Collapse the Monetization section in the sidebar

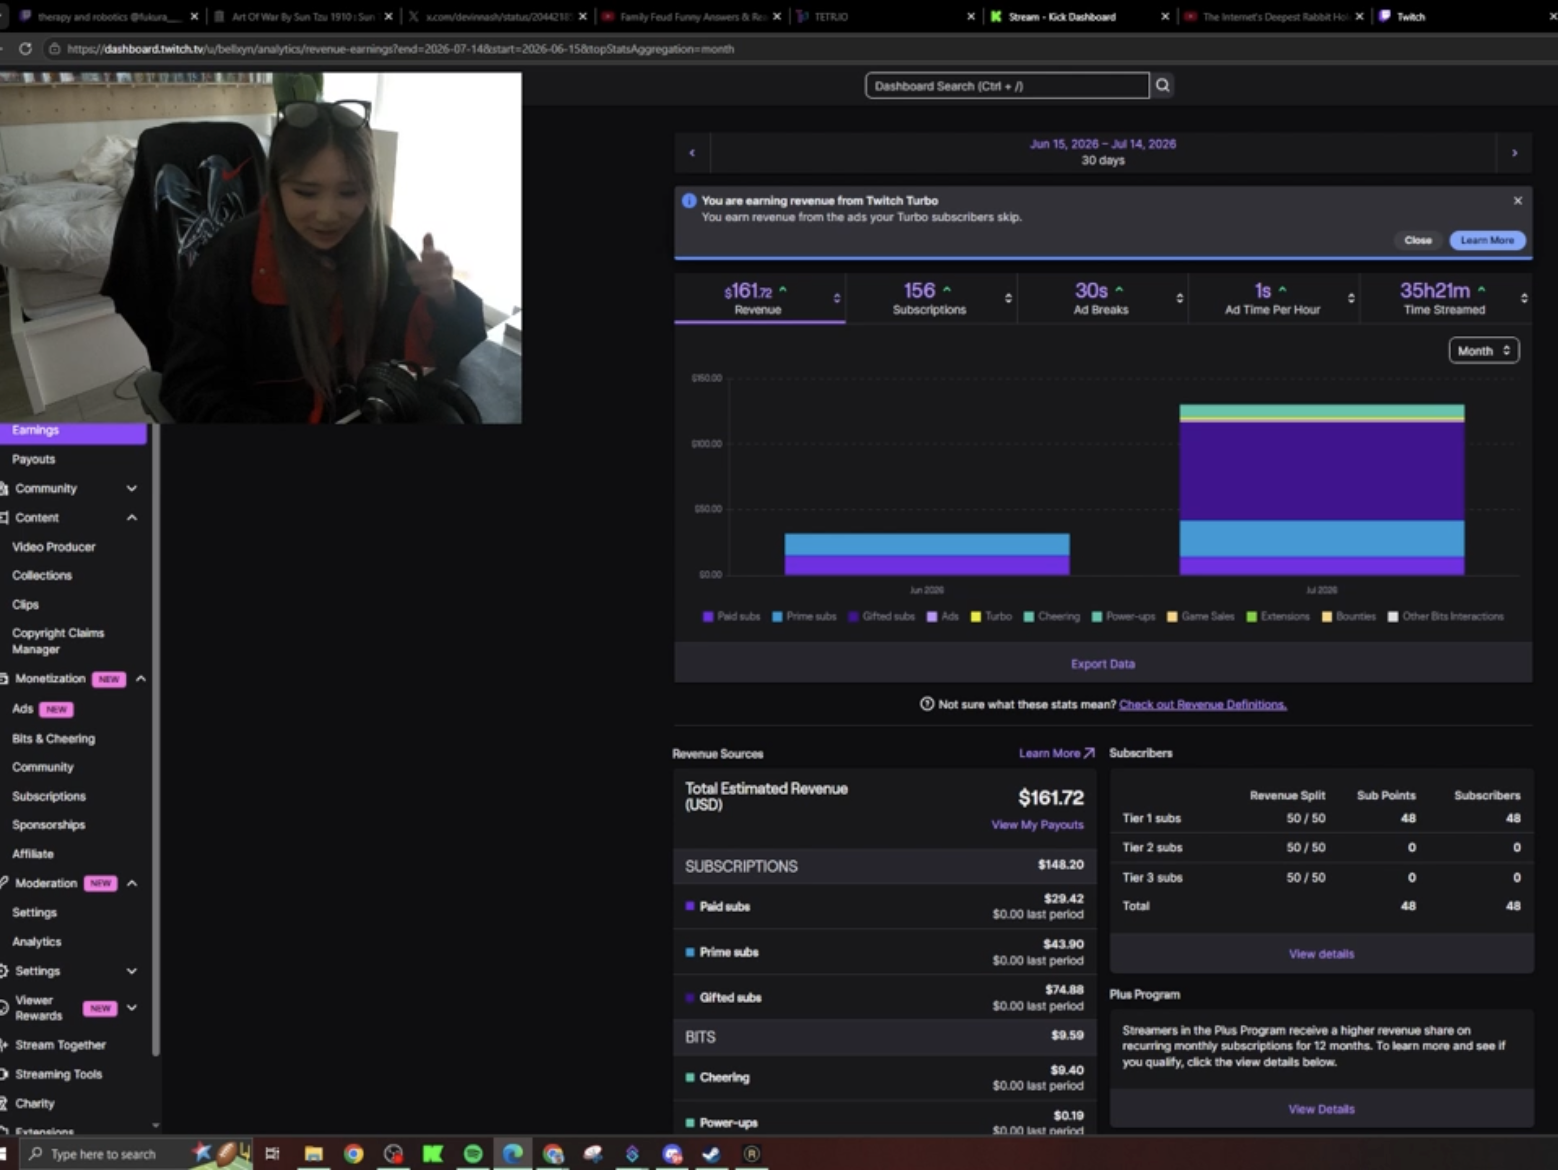[x=141, y=679]
